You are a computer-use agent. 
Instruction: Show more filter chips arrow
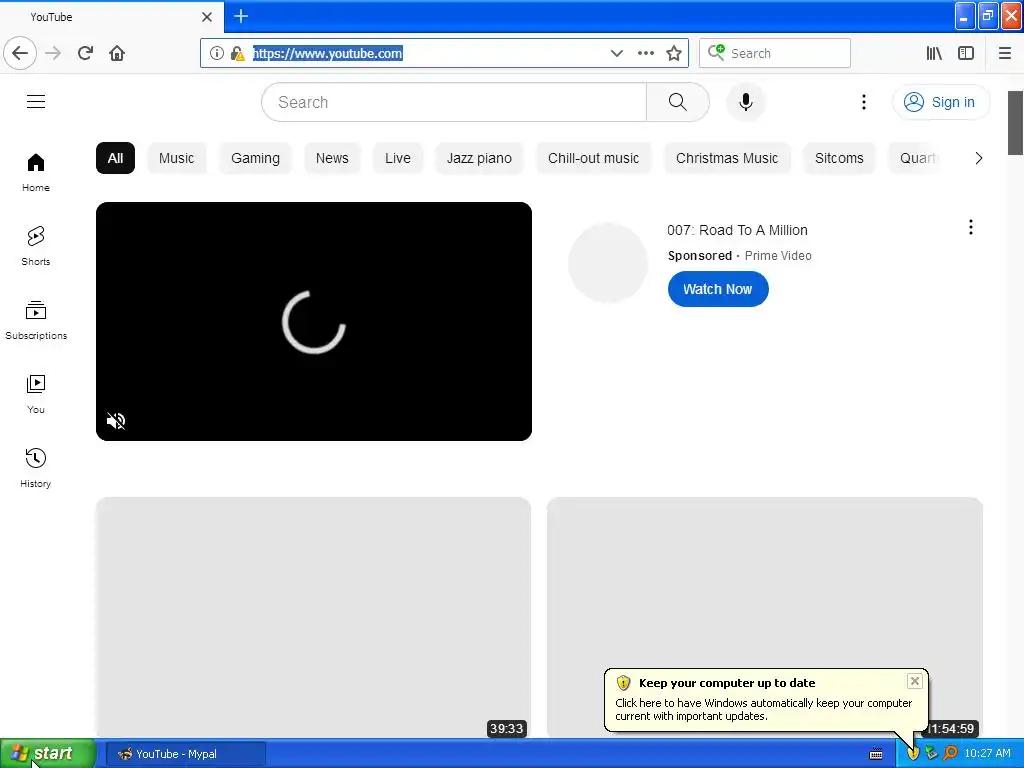point(978,158)
